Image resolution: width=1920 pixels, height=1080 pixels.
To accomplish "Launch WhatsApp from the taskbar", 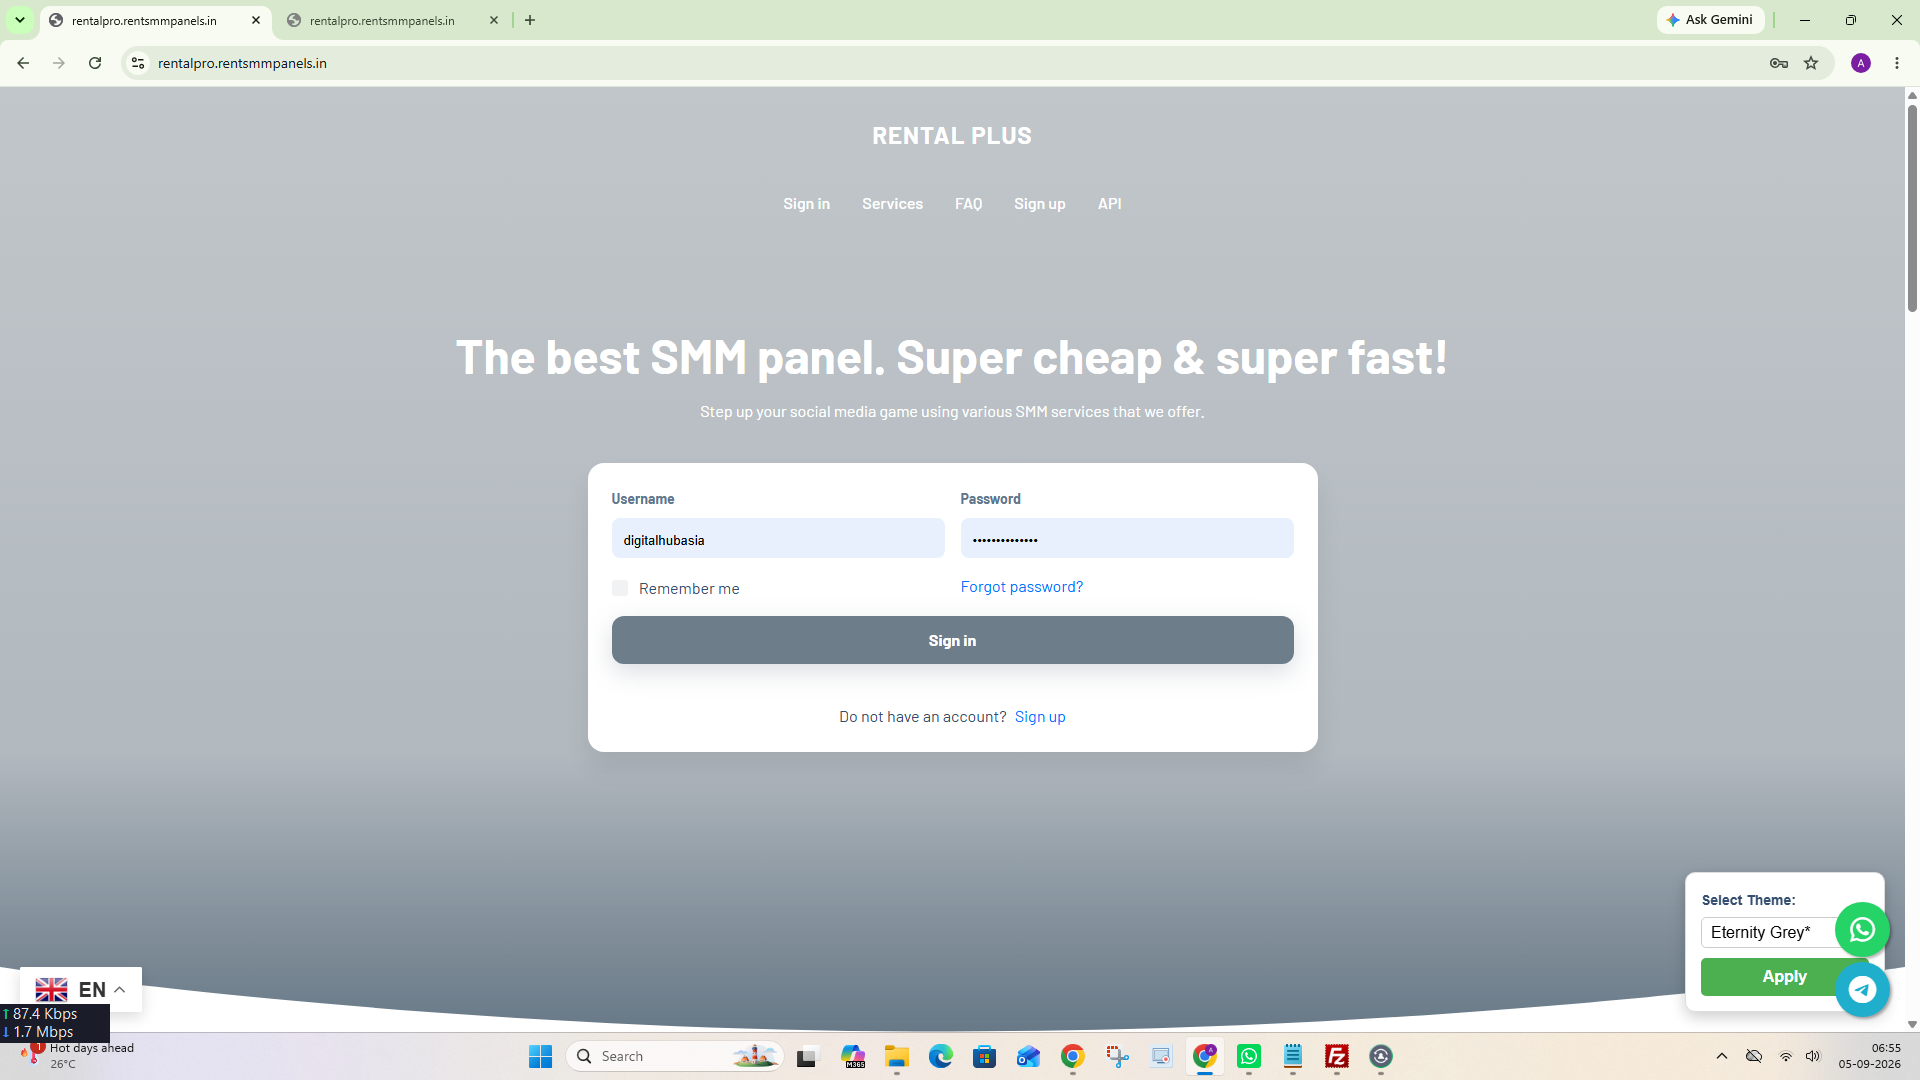I will coord(1249,1056).
